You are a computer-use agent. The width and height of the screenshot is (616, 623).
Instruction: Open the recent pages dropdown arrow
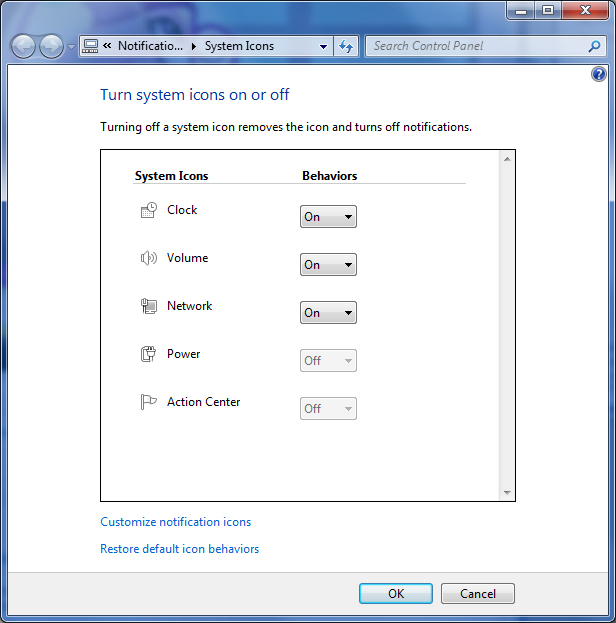(71, 47)
